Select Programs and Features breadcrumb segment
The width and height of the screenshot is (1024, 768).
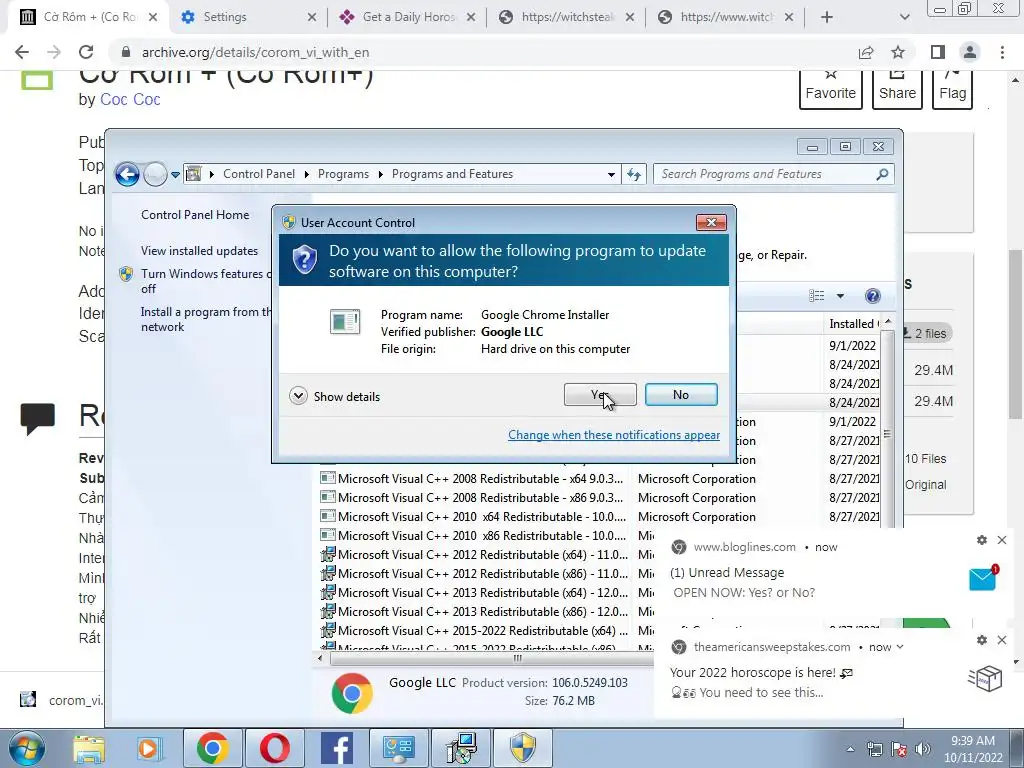452,174
